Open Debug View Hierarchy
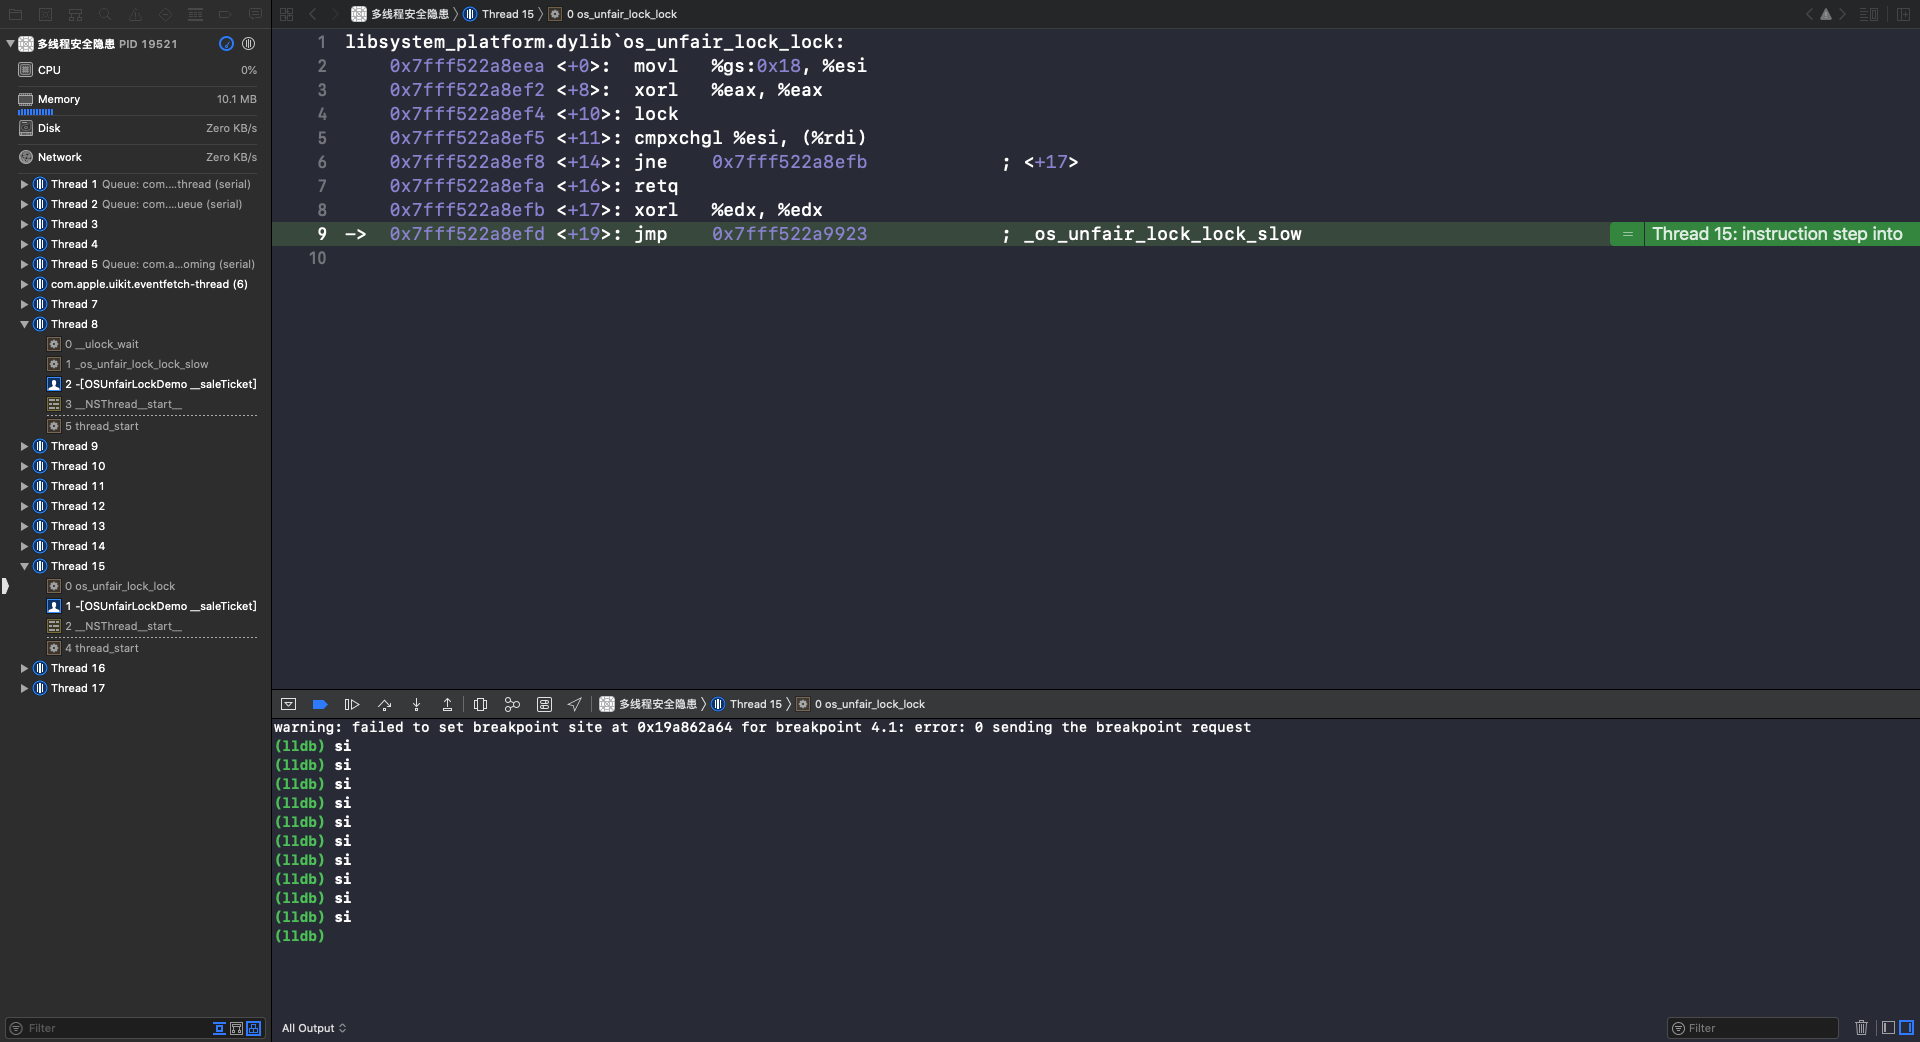The height and width of the screenshot is (1042, 1920). 480,704
